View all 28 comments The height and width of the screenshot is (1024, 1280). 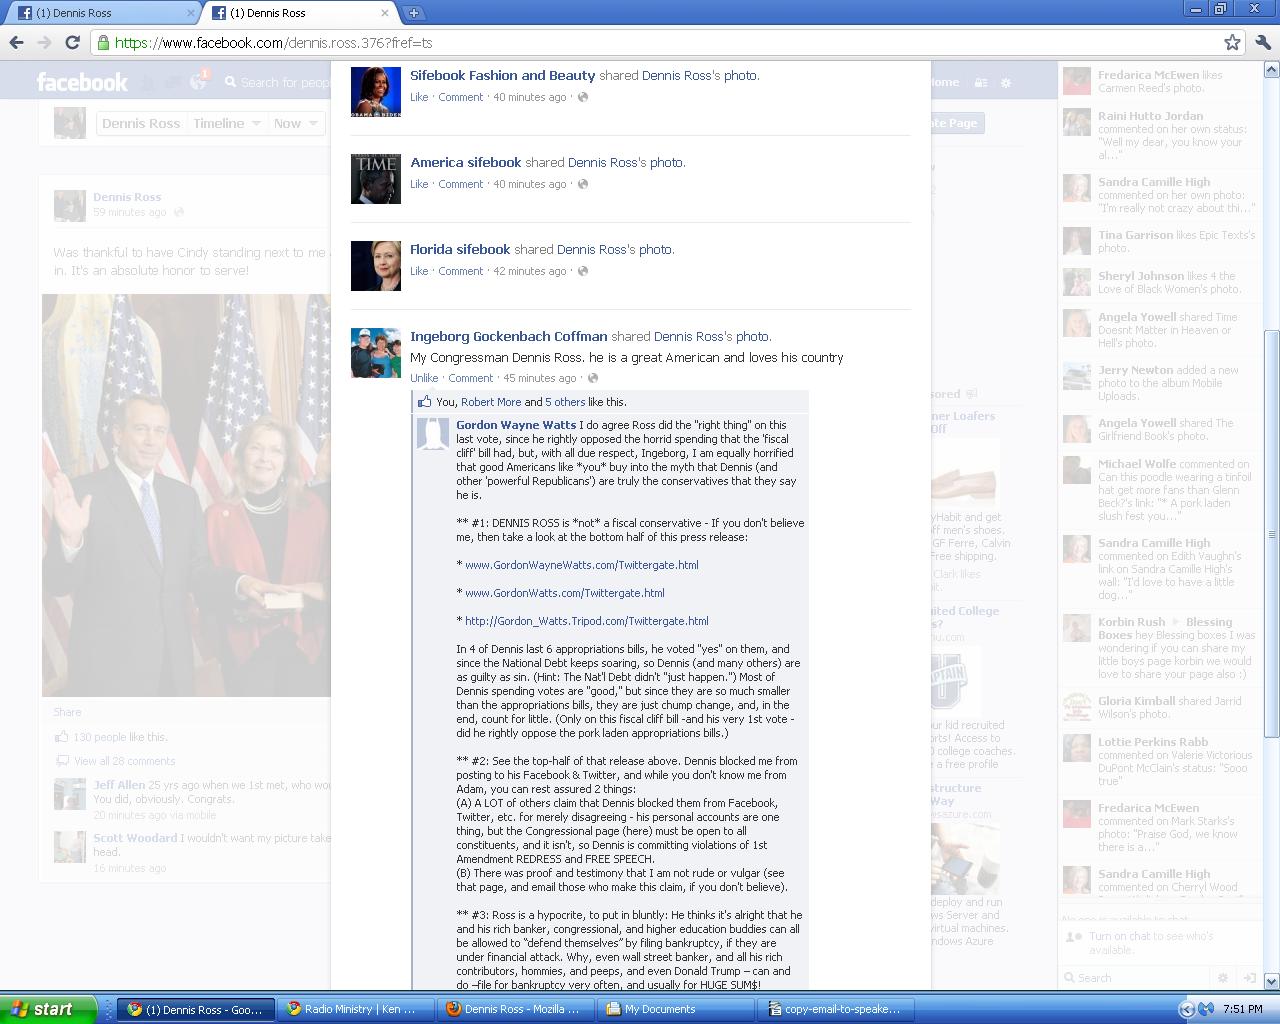point(124,761)
